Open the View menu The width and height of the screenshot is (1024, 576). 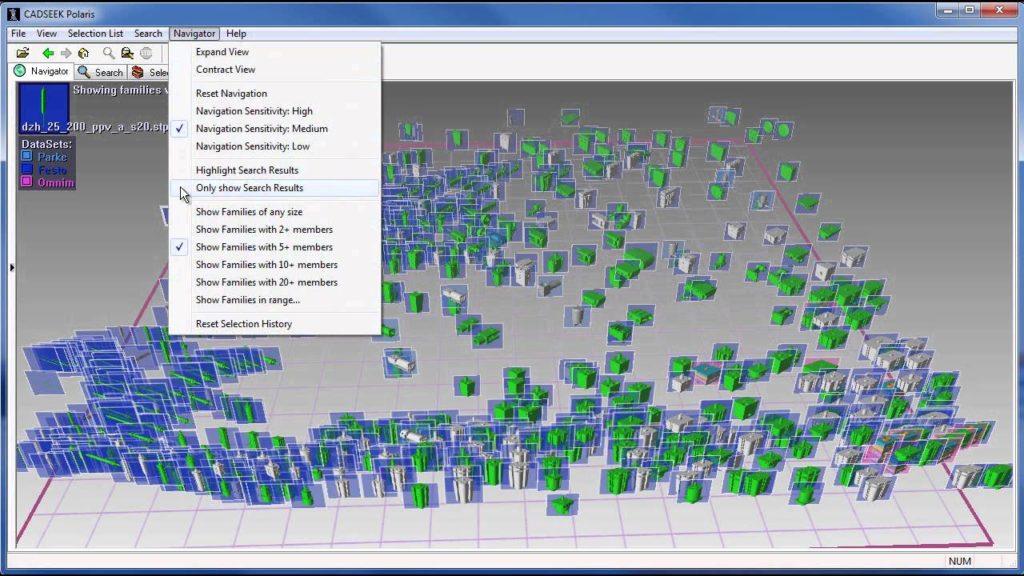[46, 33]
